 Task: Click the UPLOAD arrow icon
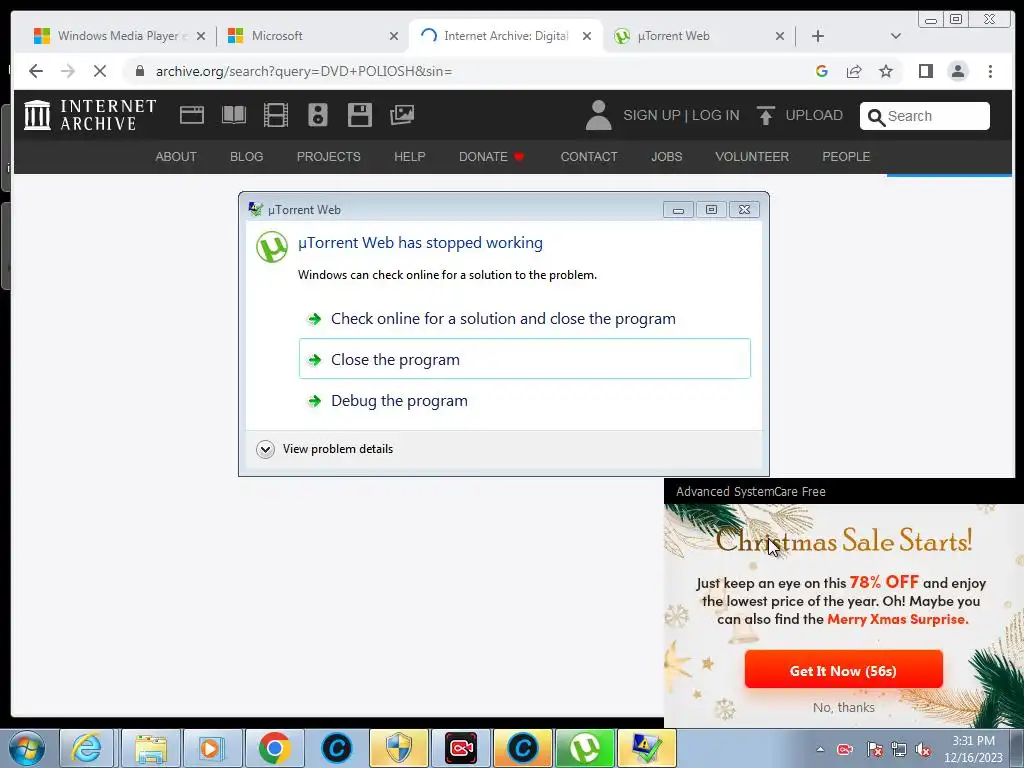[765, 115]
